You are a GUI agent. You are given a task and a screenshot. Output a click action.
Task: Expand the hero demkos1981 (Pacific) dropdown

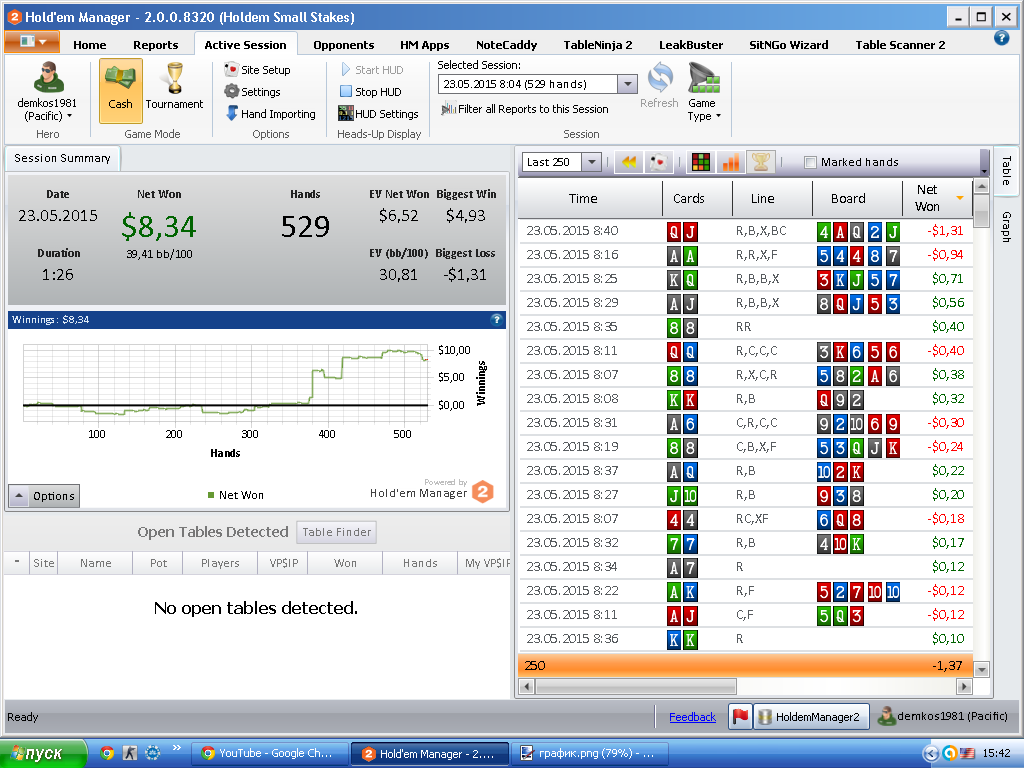[x=47, y=109]
